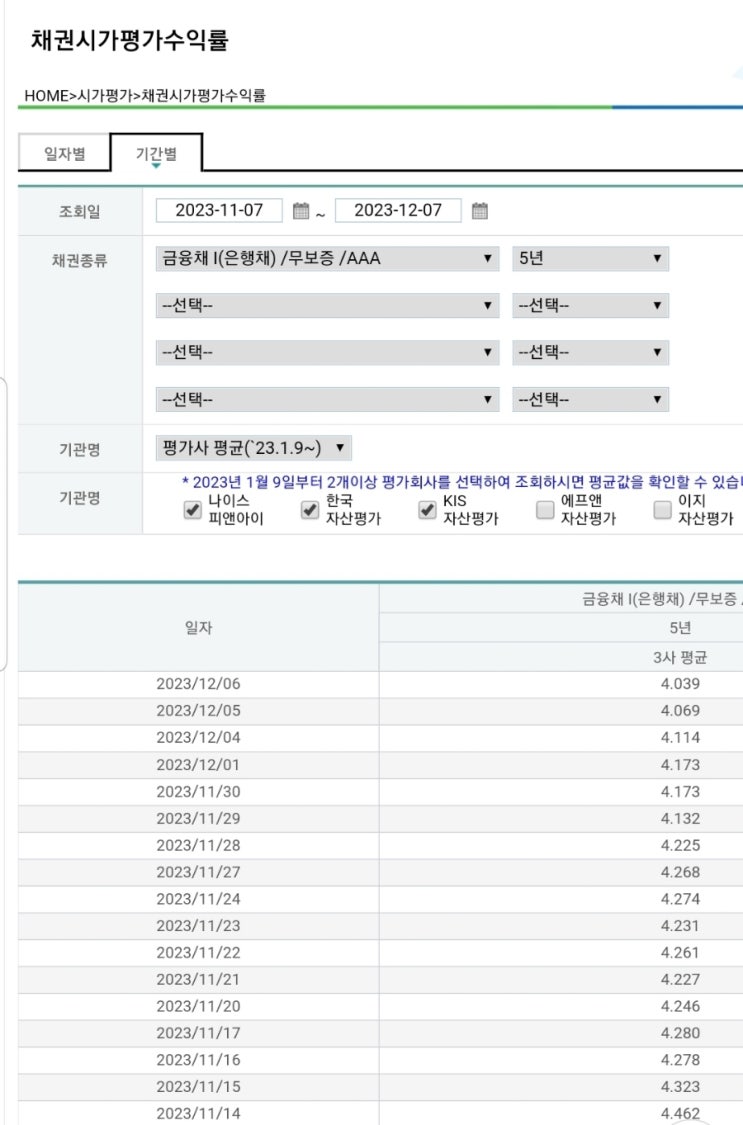Screen dimensions: 743x1125
Task: Select the 2023/12/06 date cell
Action: tap(199, 684)
